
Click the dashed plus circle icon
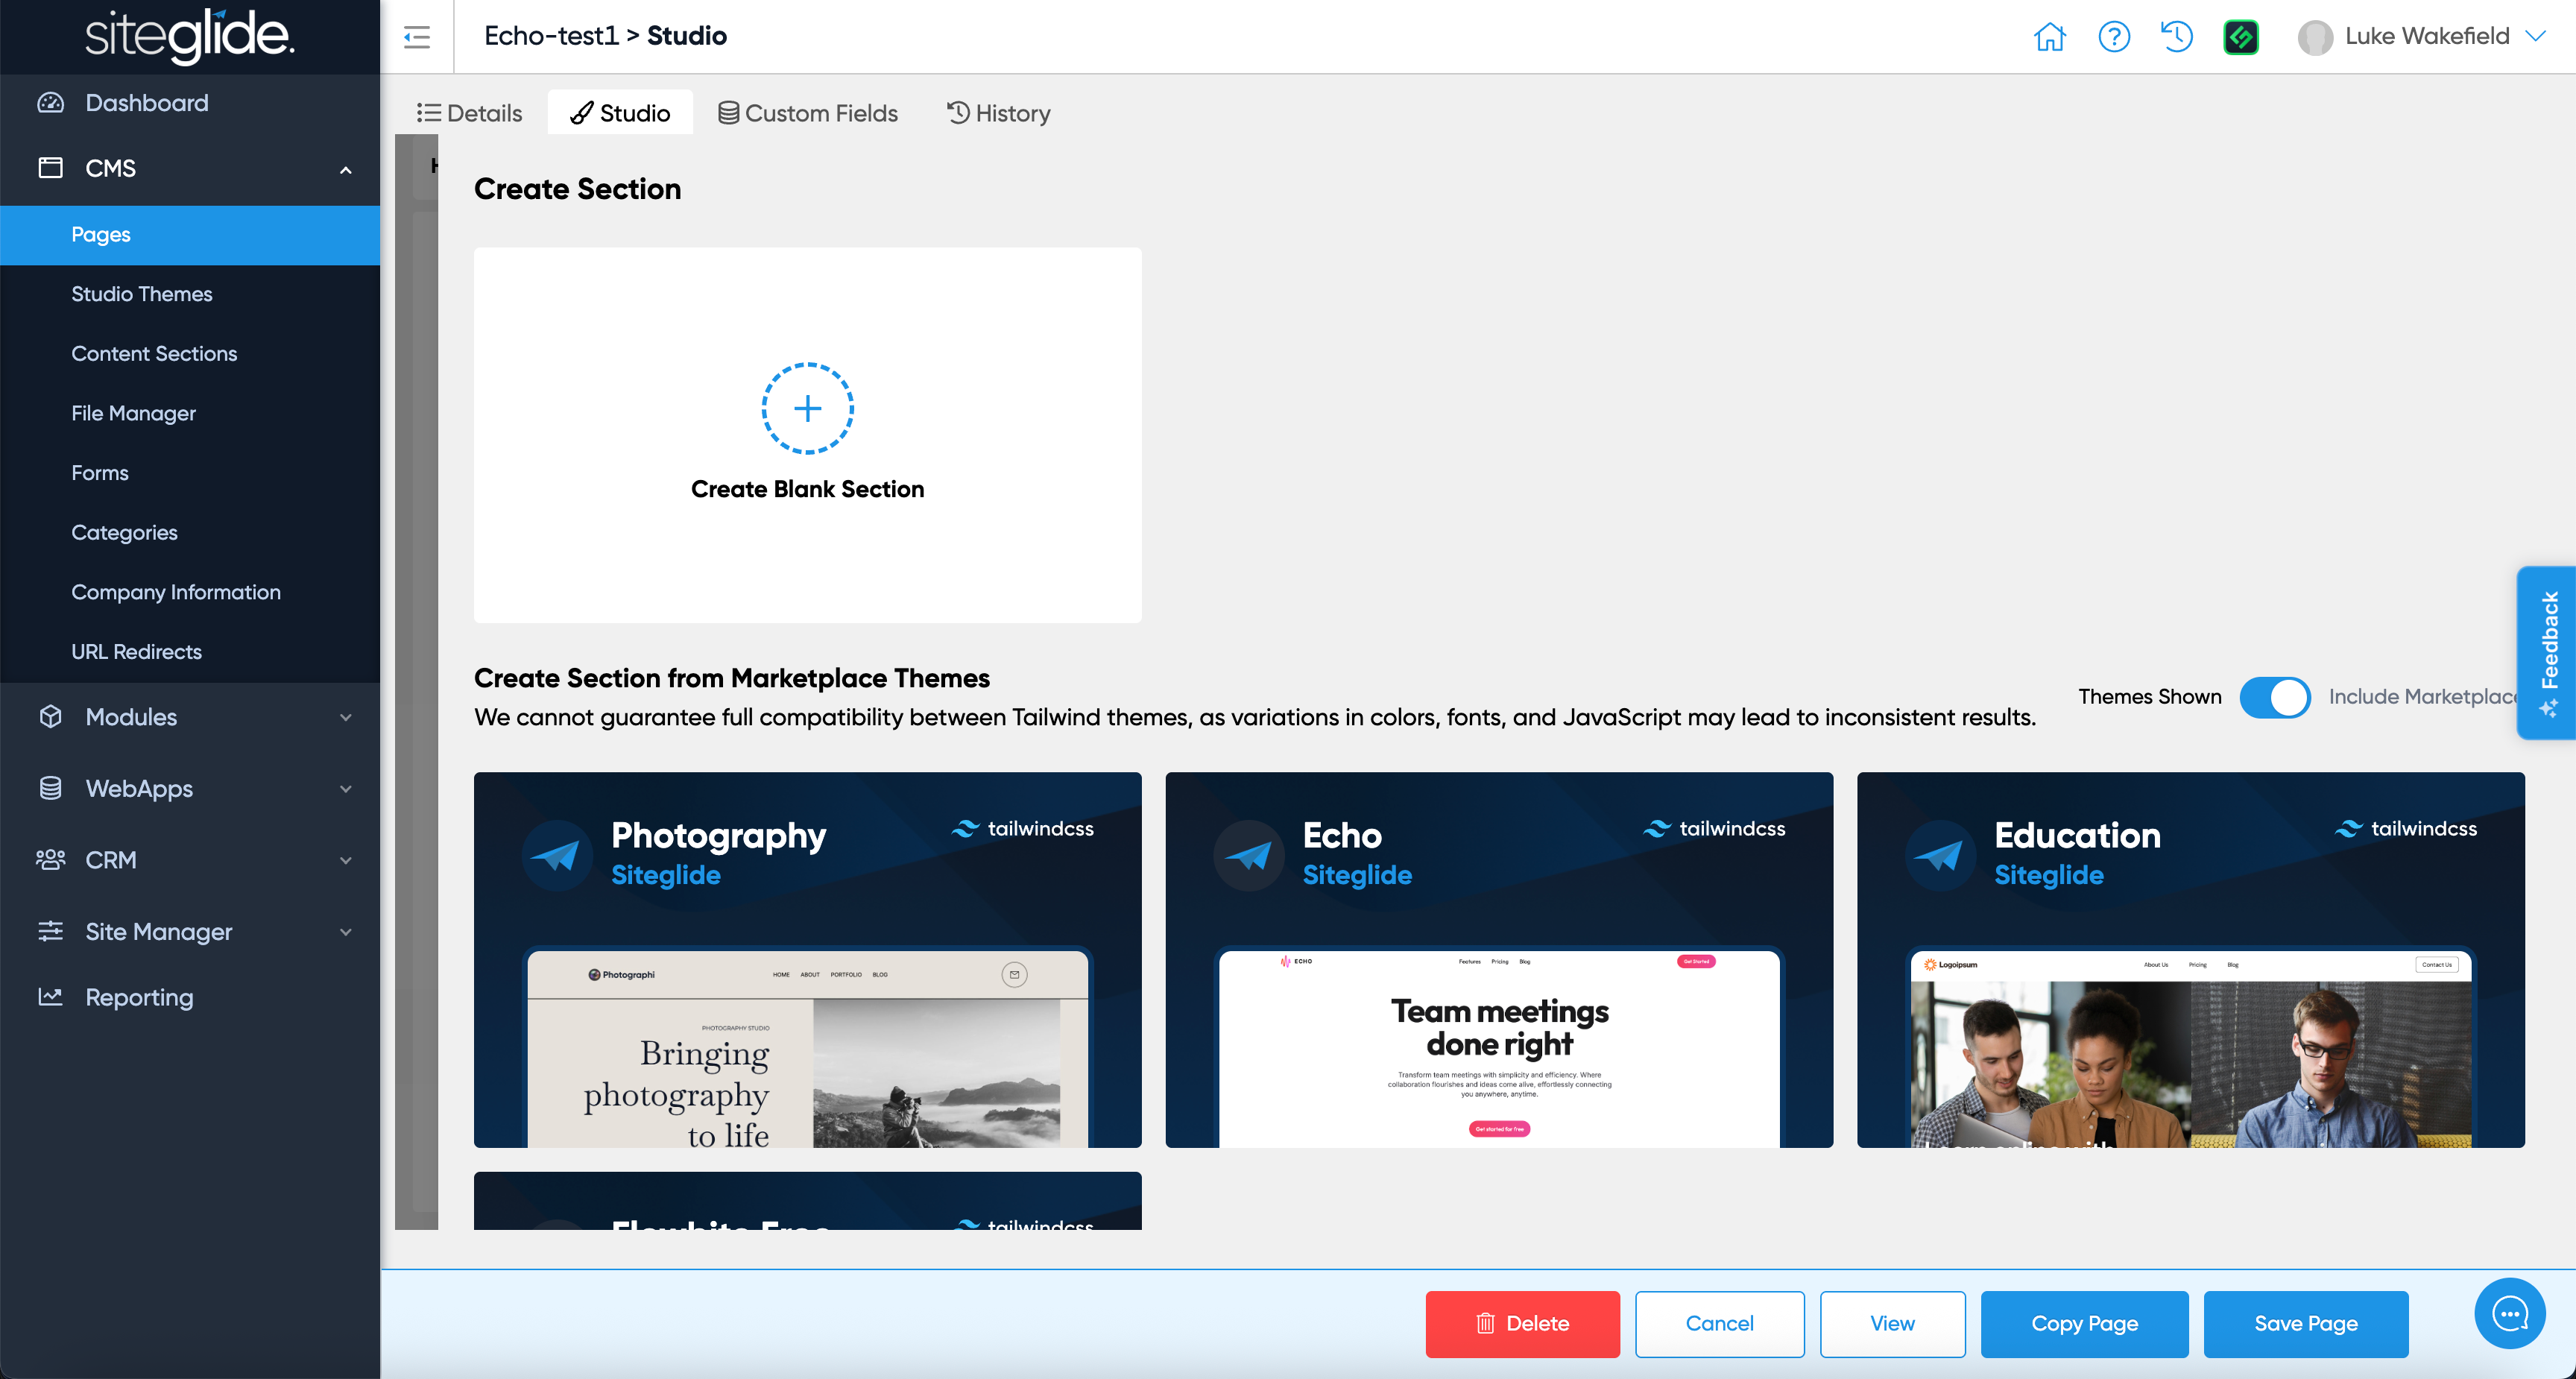(807, 408)
